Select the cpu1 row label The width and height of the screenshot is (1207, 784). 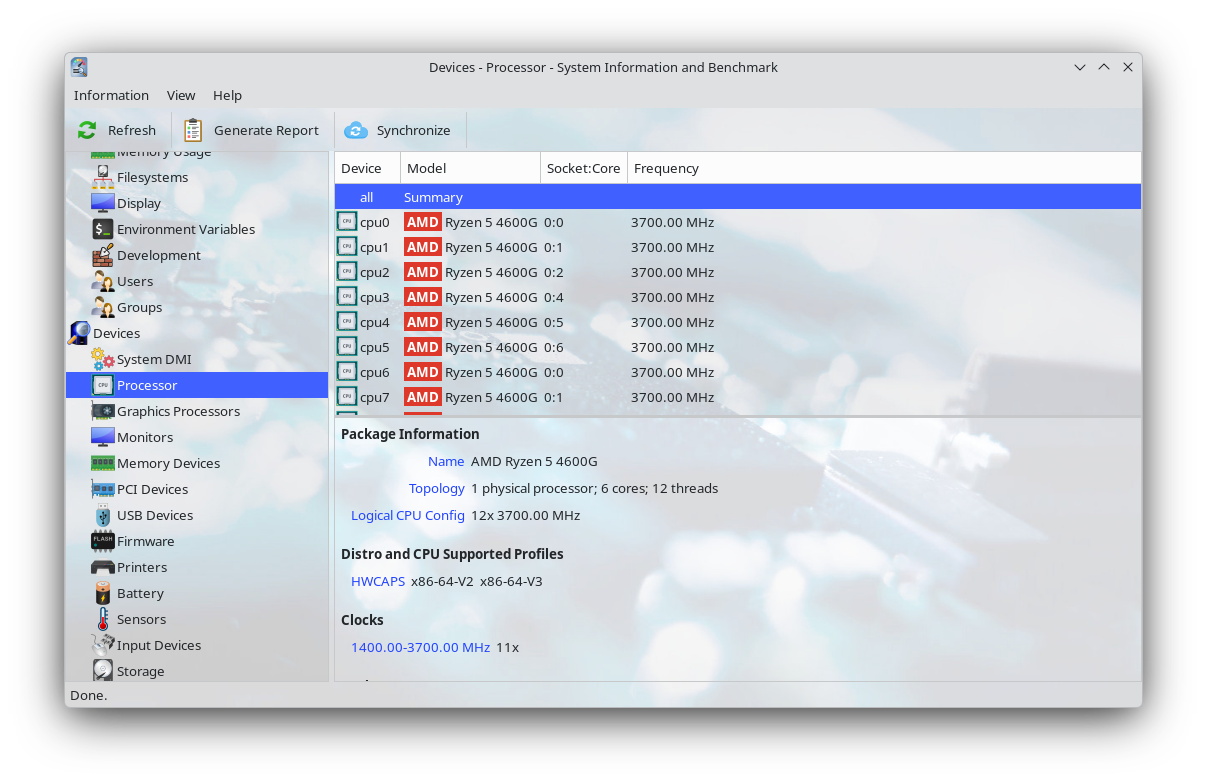click(375, 247)
